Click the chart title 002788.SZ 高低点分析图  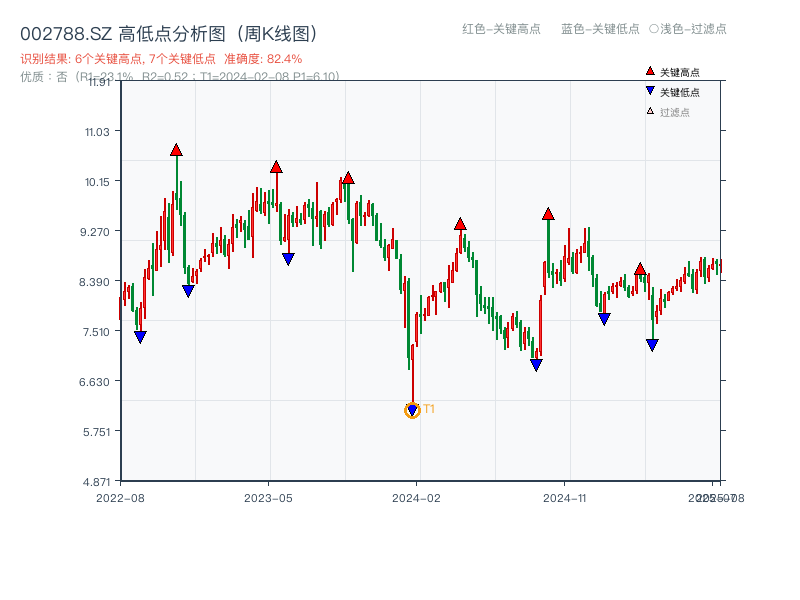[x=169, y=34]
